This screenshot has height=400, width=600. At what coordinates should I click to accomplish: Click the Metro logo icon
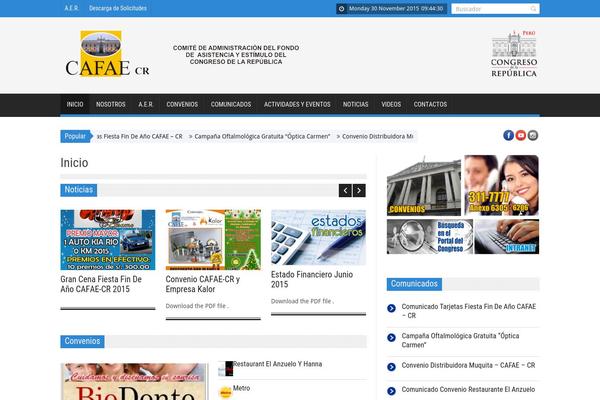[225, 392]
